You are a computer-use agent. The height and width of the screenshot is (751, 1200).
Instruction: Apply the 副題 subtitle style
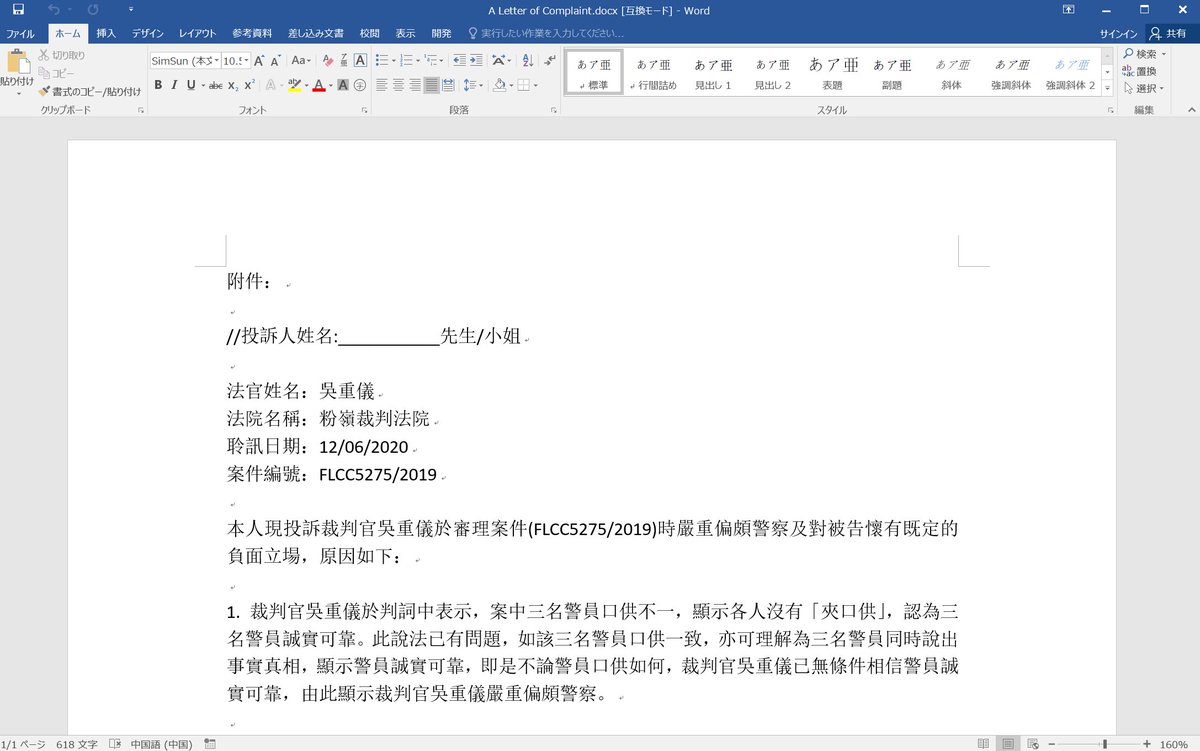tap(892, 73)
